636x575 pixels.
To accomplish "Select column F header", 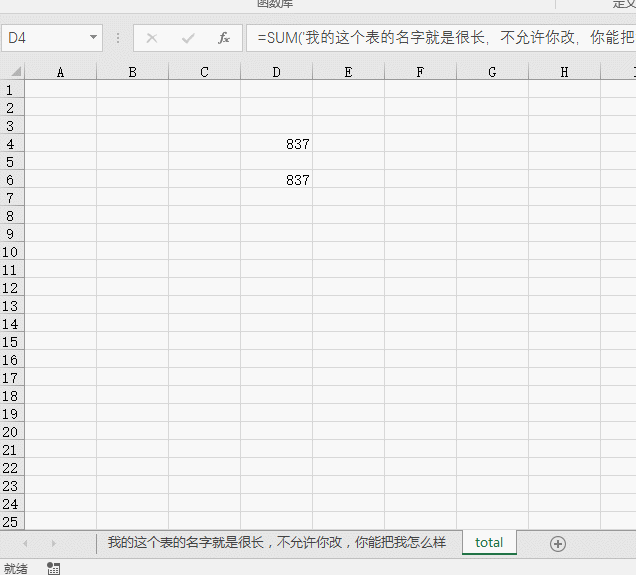I will pos(421,72).
